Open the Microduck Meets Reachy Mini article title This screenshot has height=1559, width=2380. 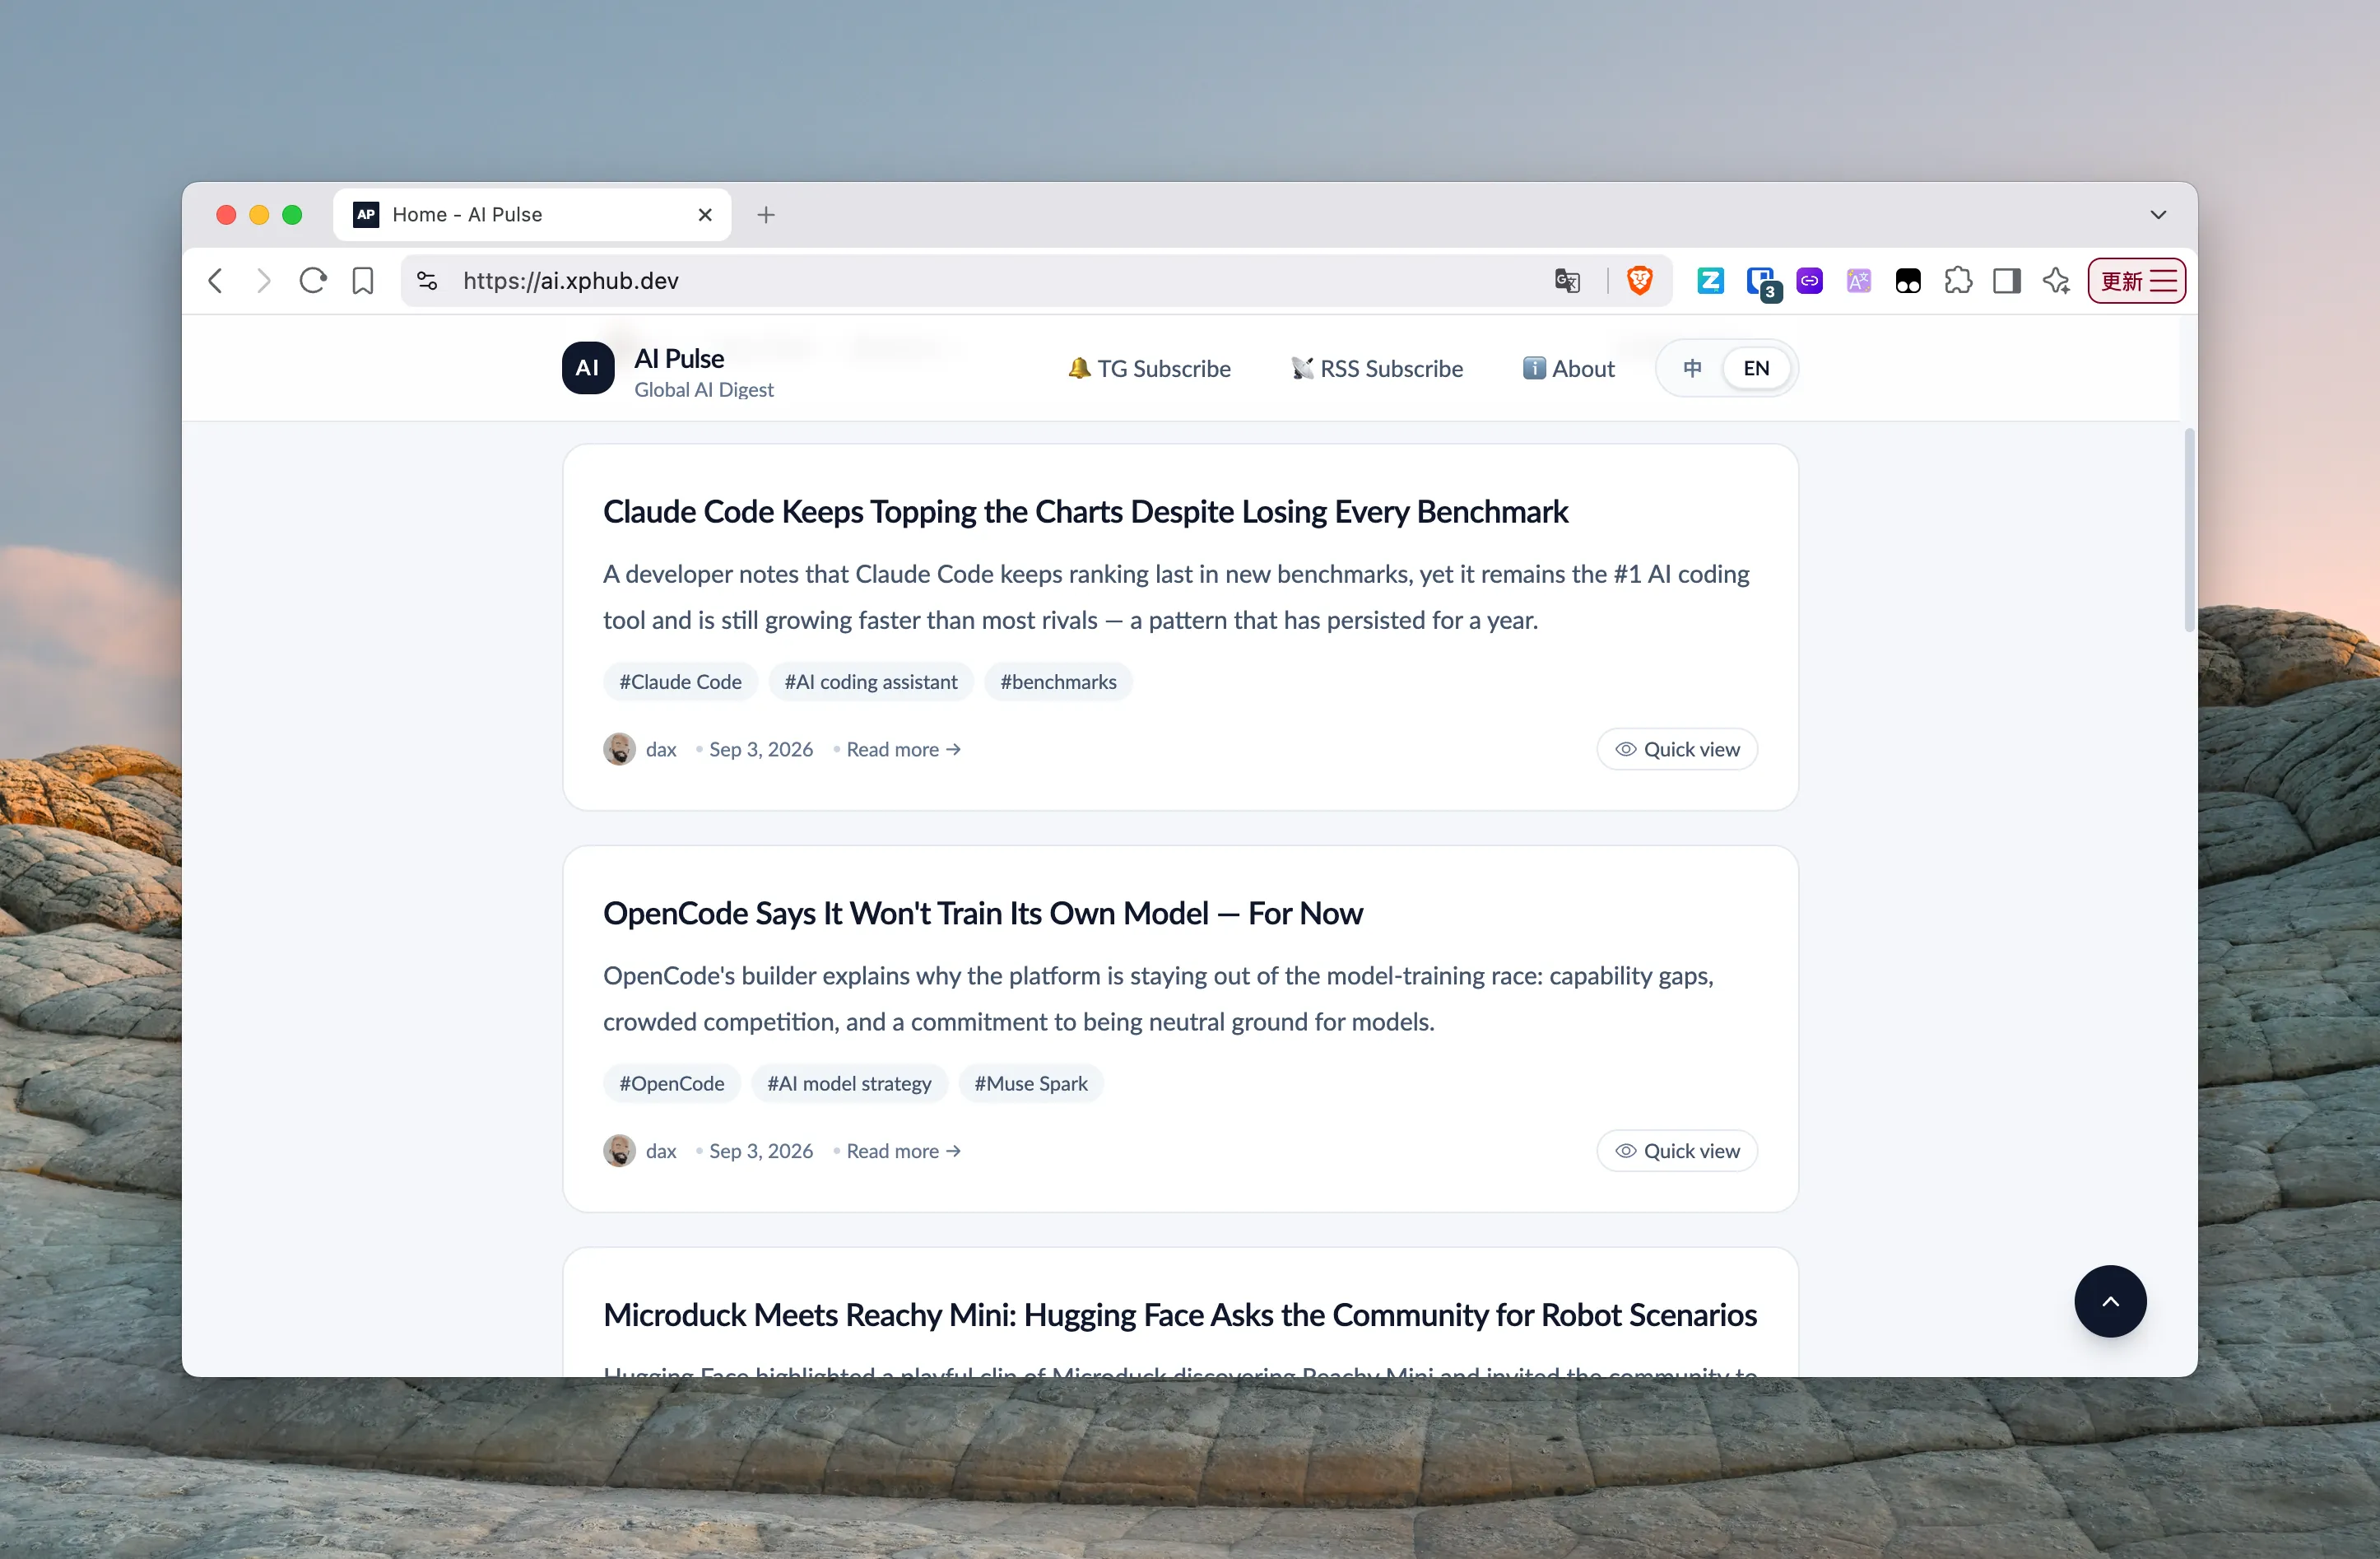(1179, 1315)
